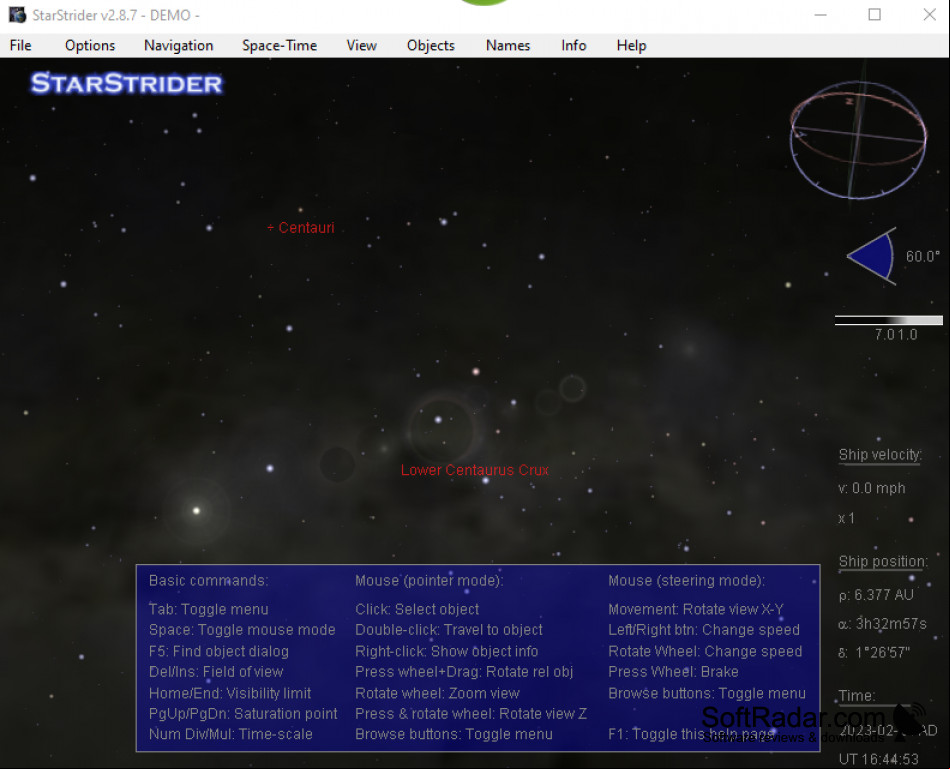Adjust the magnitude visibility limit bar
This screenshot has width=950, height=769.
(888, 320)
